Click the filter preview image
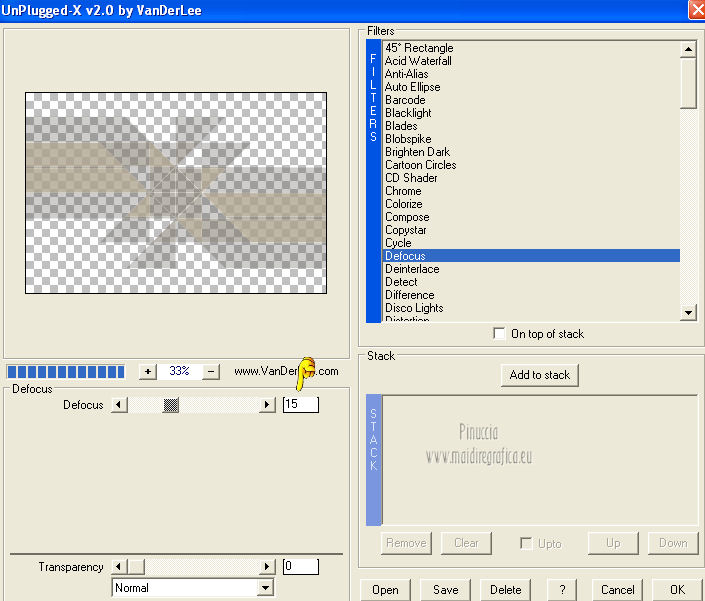This screenshot has width=705, height=601. [x=176, y=193]
